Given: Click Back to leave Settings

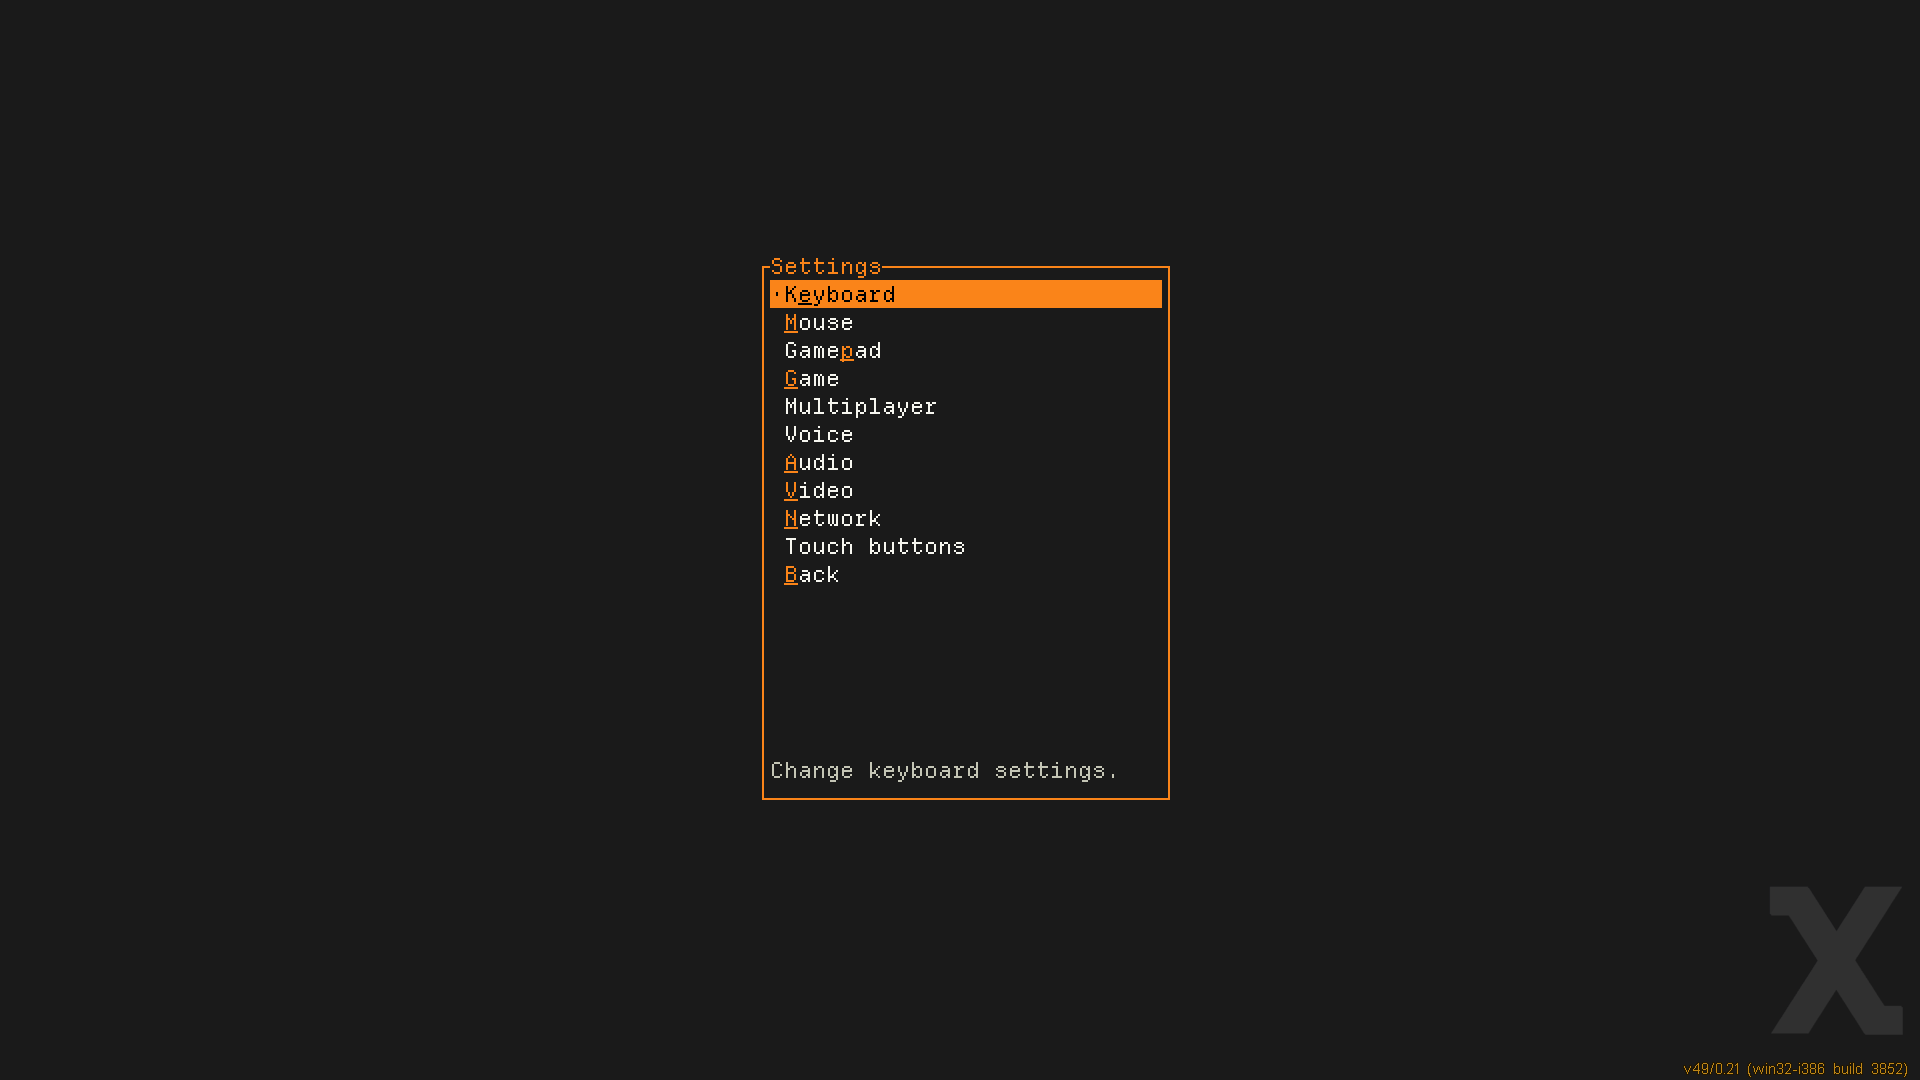Looking at the screenshot, I should tap(812, 575).
